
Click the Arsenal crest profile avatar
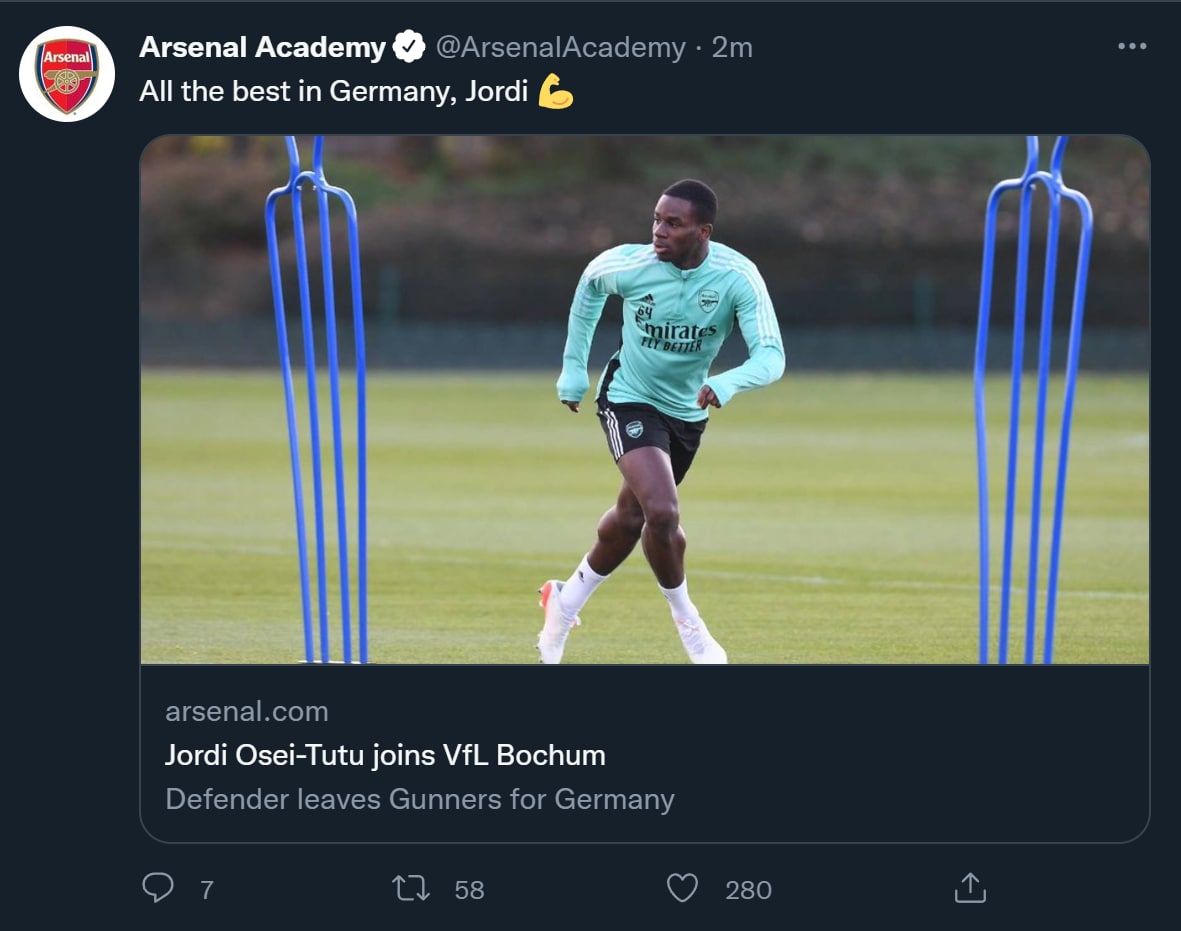pos(67,75)
